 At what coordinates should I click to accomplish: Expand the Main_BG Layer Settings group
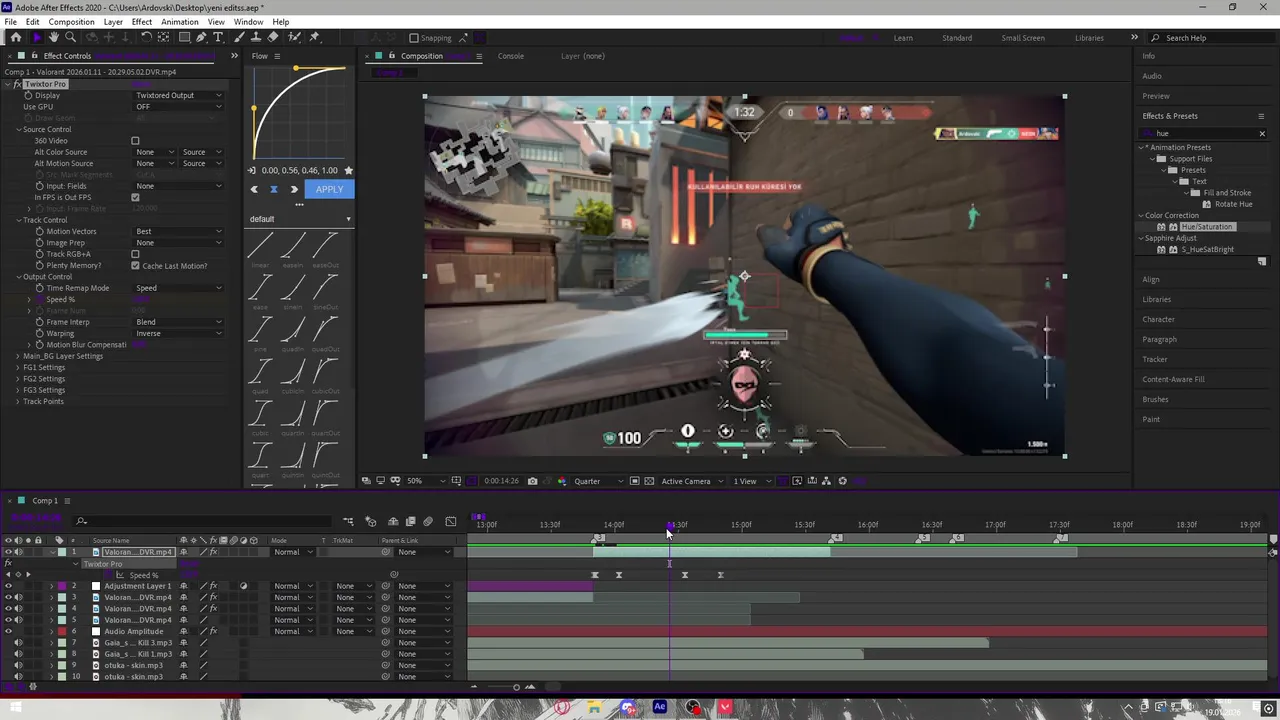[x=18, y=356]
